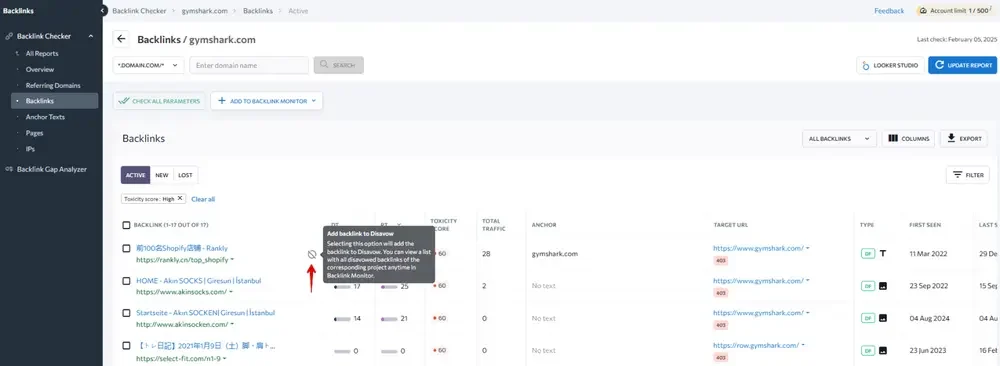Screen dimensions: 1000x366
Task: Open Anchor Texts in the sidebar
Action: (x=45, y=117)
